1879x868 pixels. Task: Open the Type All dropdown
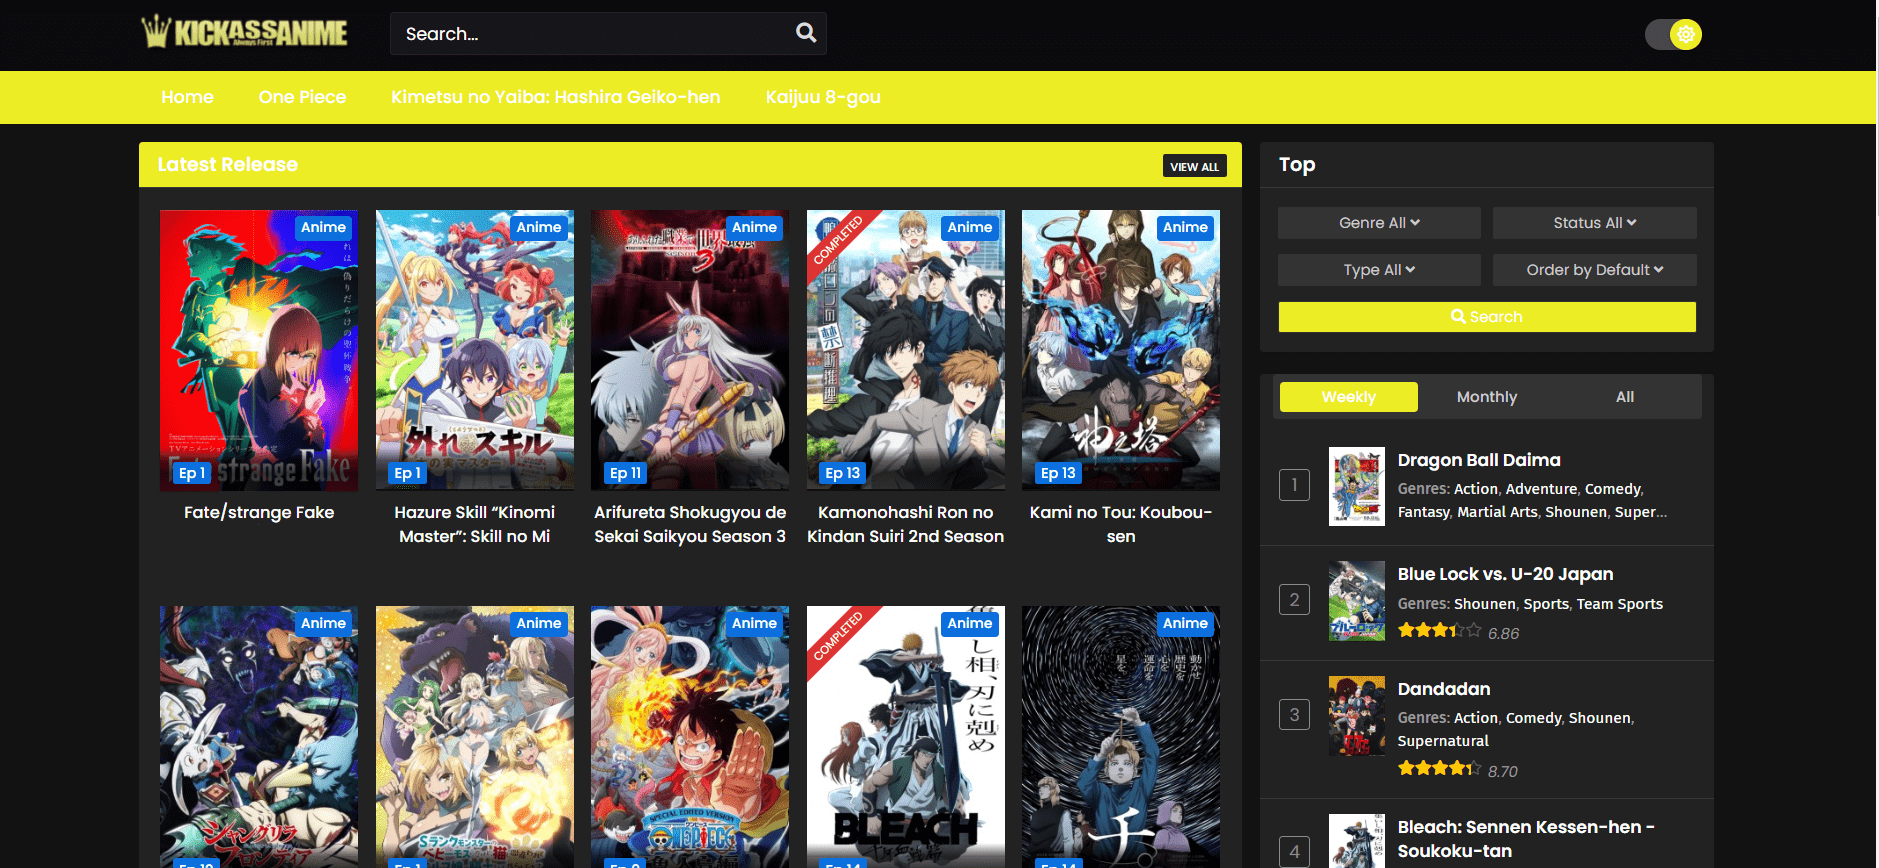click(1379, 270)
